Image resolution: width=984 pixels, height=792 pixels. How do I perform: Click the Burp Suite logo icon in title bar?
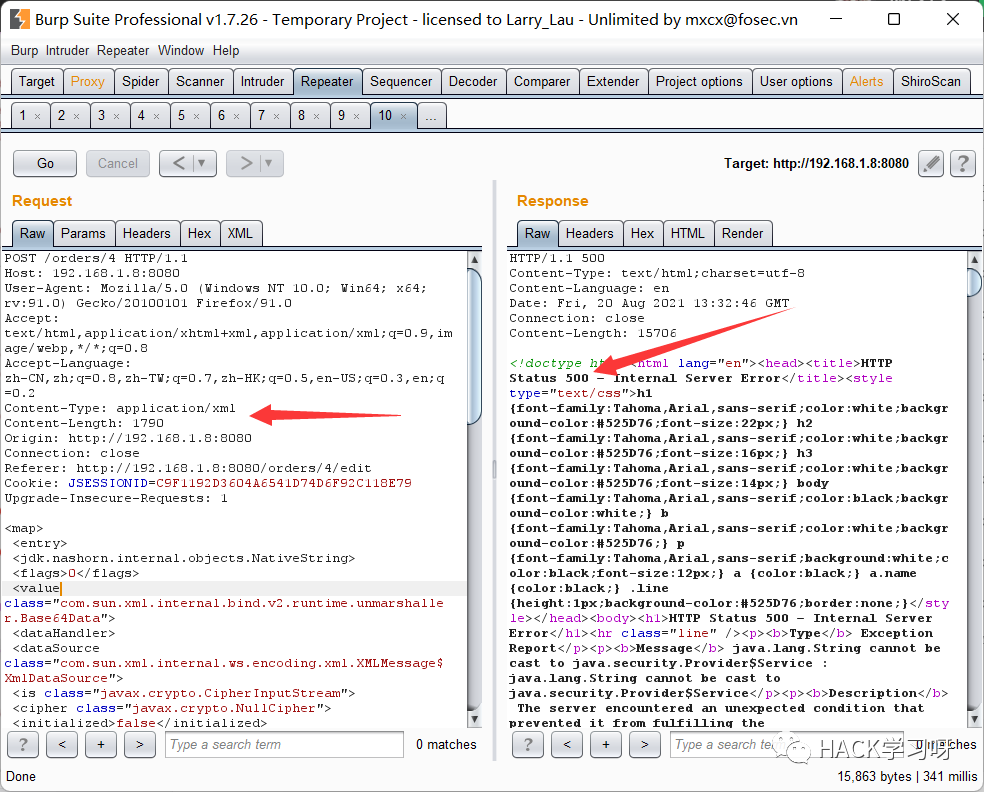point(19,19)
